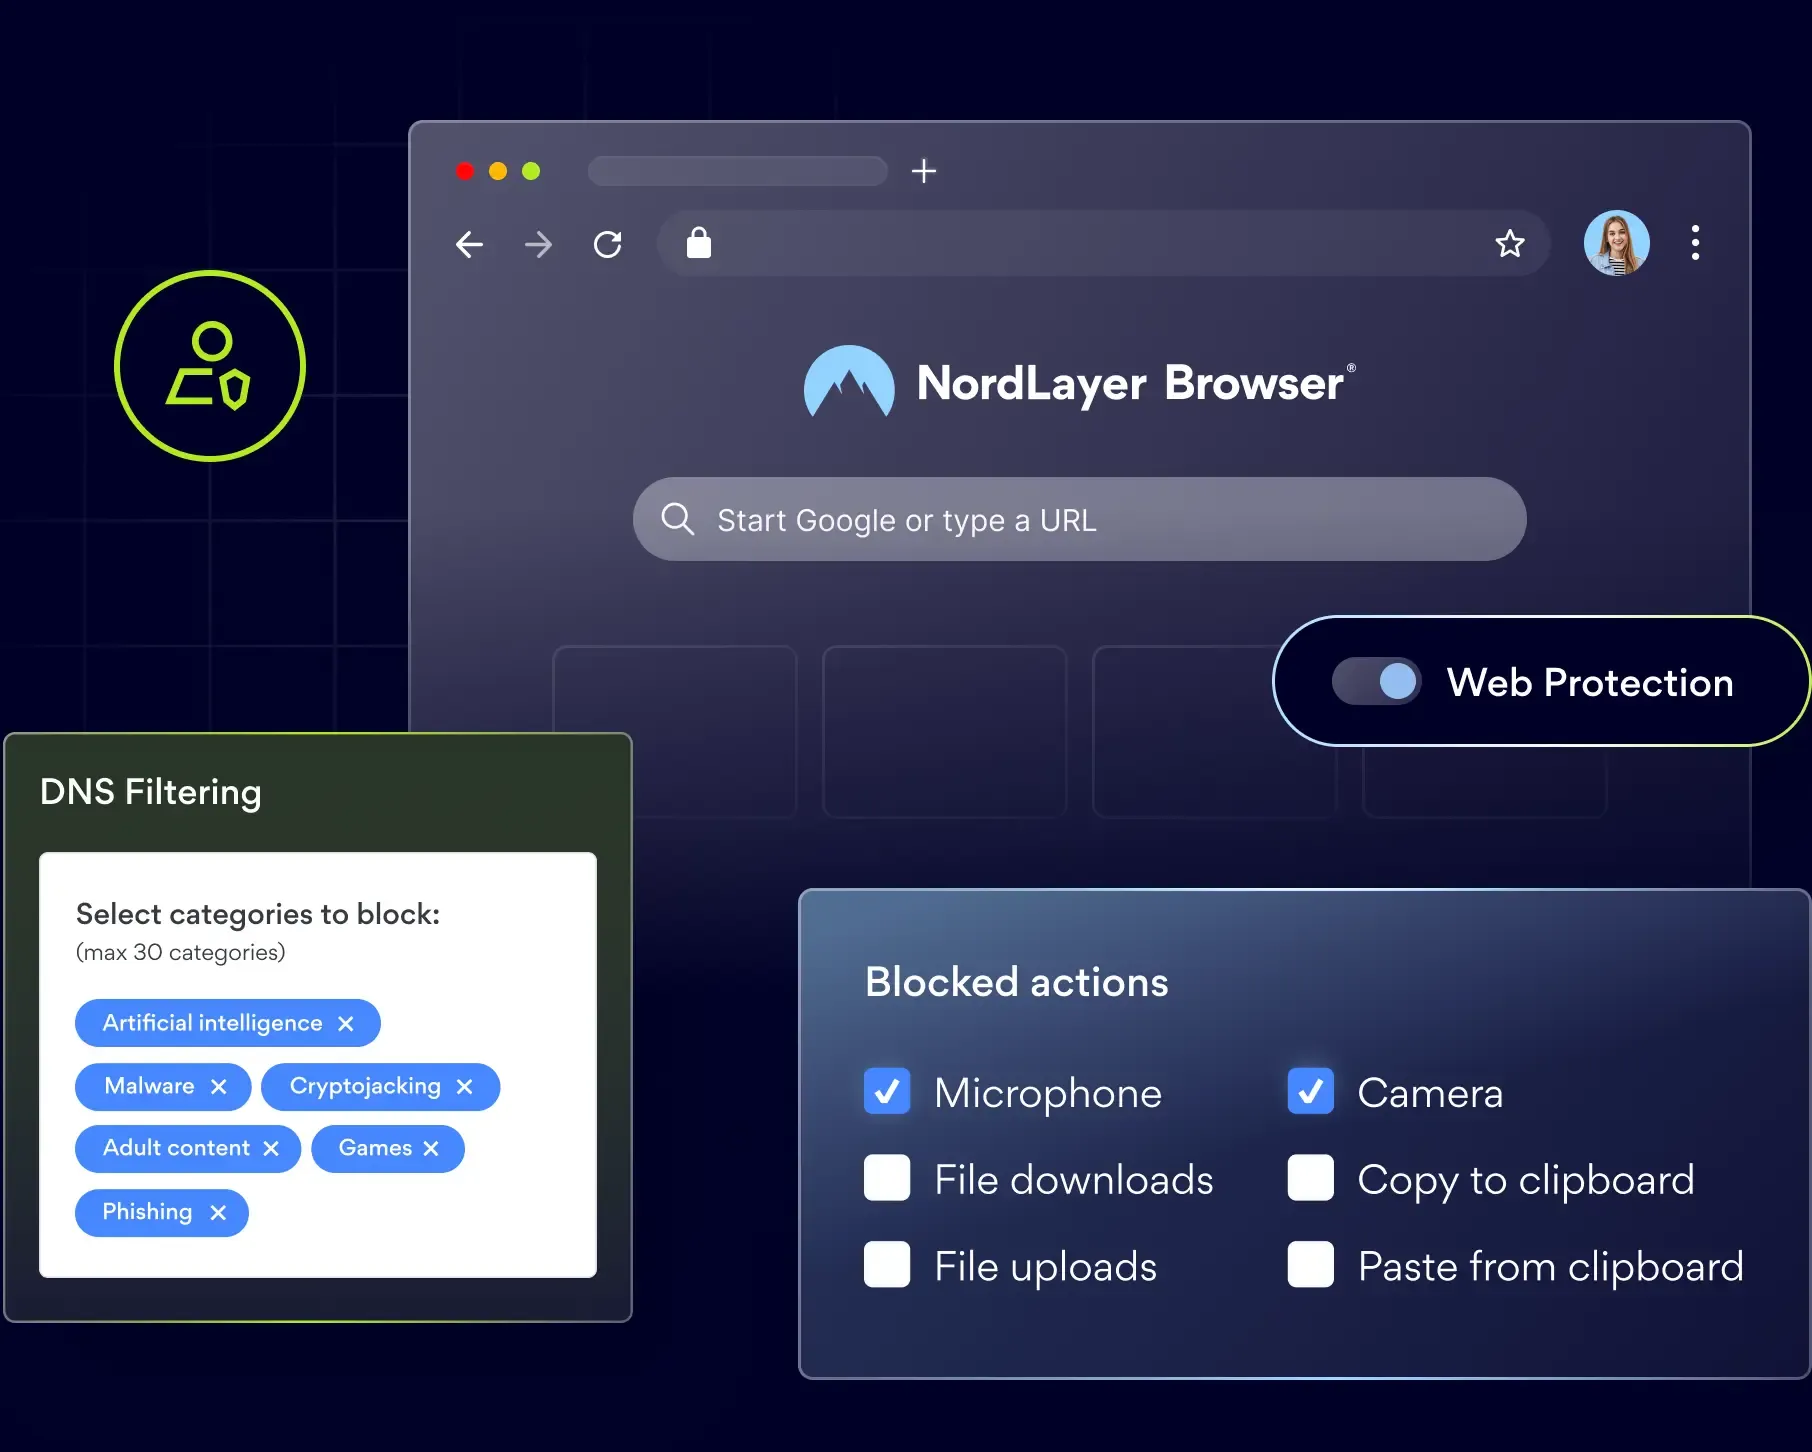Uncheck the Camera checkbox

1311,1091
